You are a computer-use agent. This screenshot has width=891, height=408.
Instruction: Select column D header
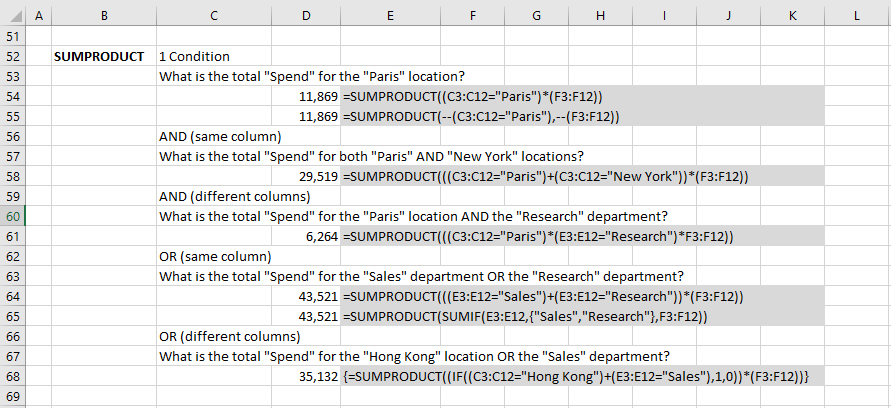[x=306, y=16]
